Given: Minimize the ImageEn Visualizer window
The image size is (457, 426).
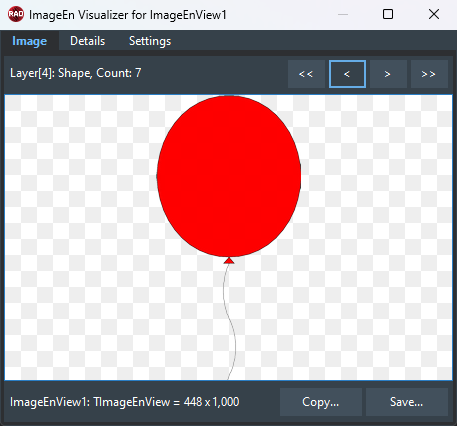Looking at the screenshot, I should click(343, 14).
